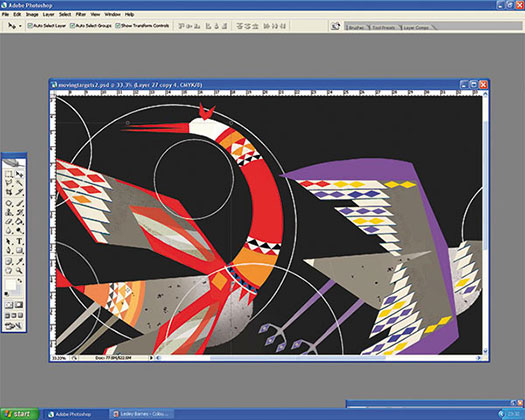Select the History Brush tool
Viewport: 525px width, 420px height.
point(19,212)
